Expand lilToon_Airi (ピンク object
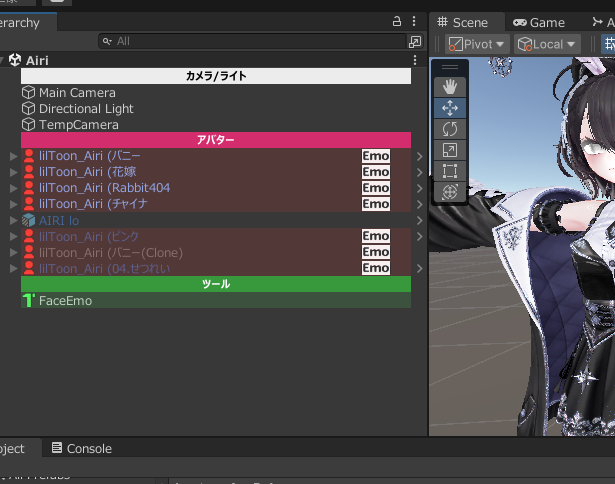615x484 pixels. [x=14, y=237]
